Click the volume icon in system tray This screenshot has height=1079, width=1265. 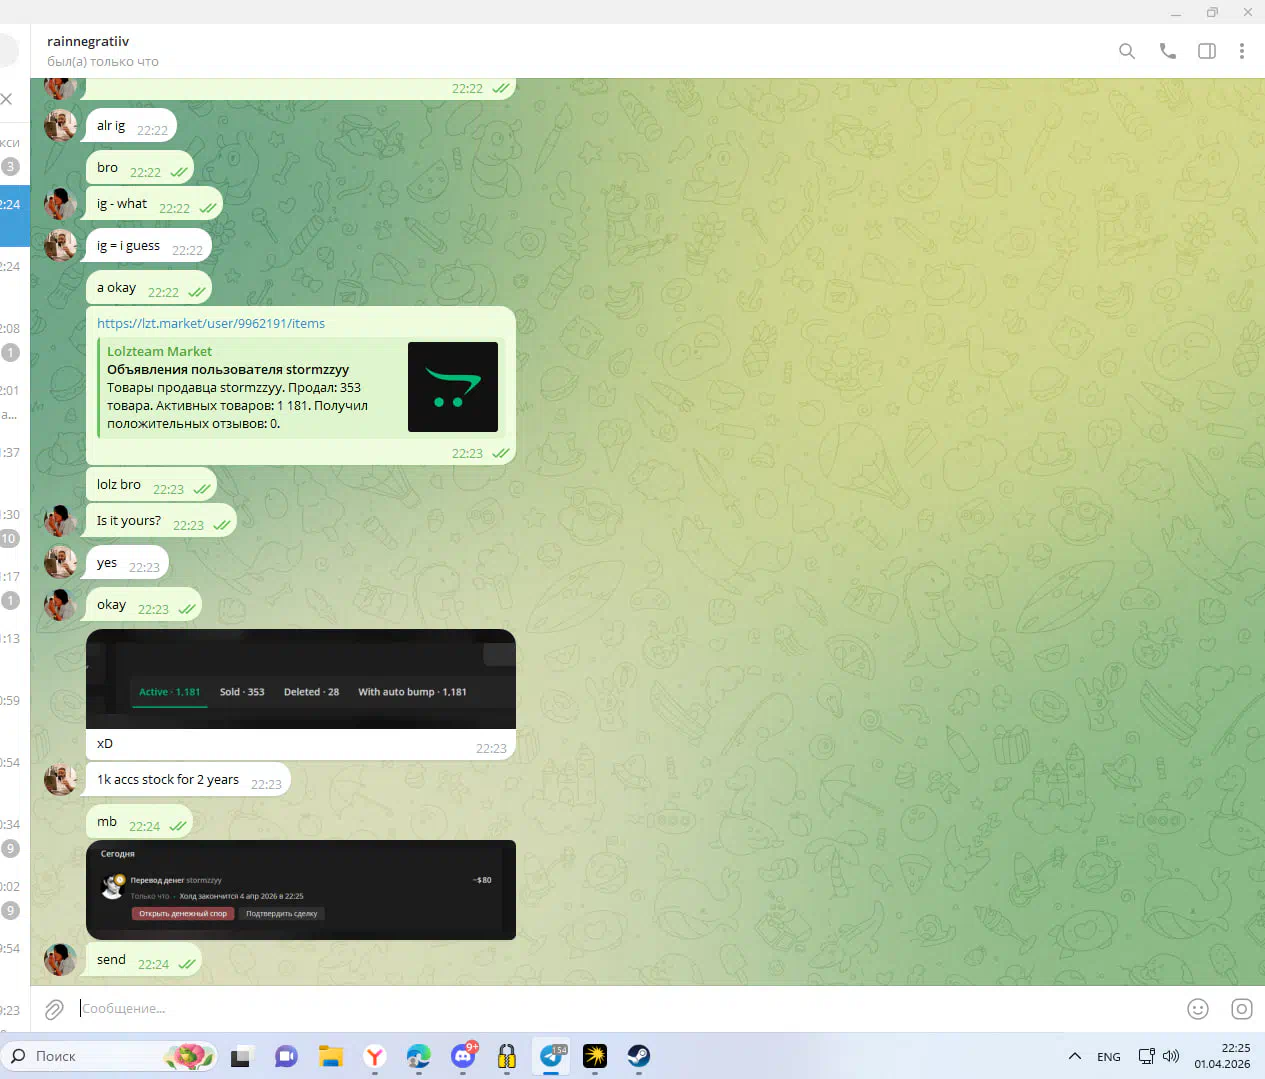tap(1171, 1056)
